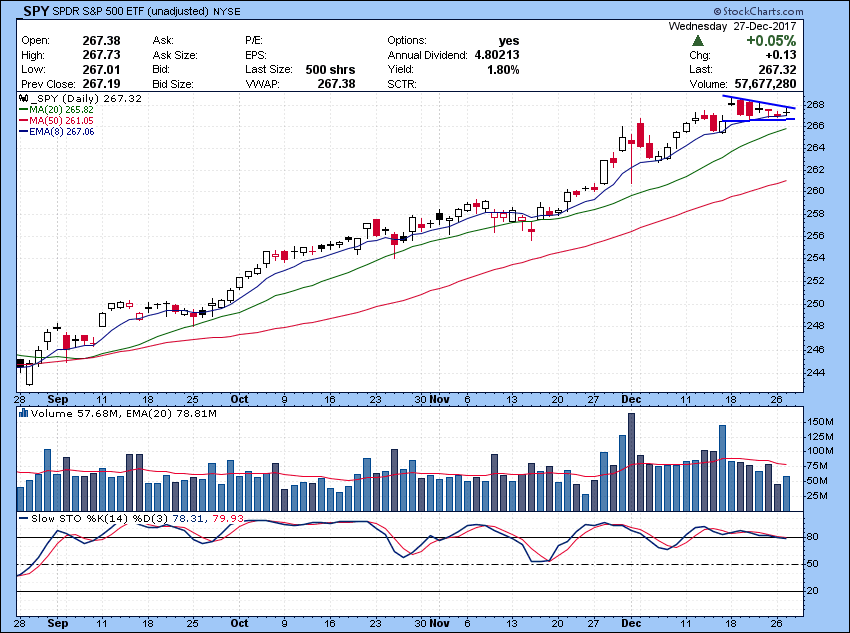Image resolution: width=850 pixels, height=633 pixels.
Task: Click the candlestick icon beside _SPY (Daily)
Action: [x=23, y=99]
